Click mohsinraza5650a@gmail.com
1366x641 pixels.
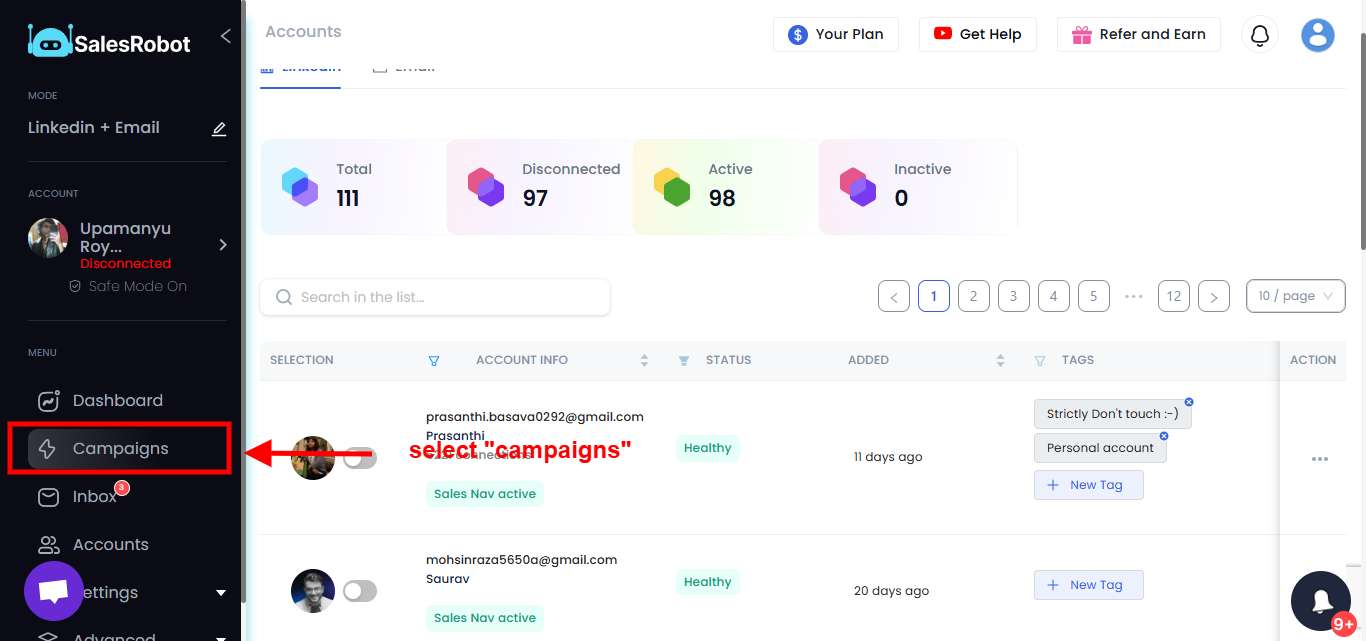521,560
